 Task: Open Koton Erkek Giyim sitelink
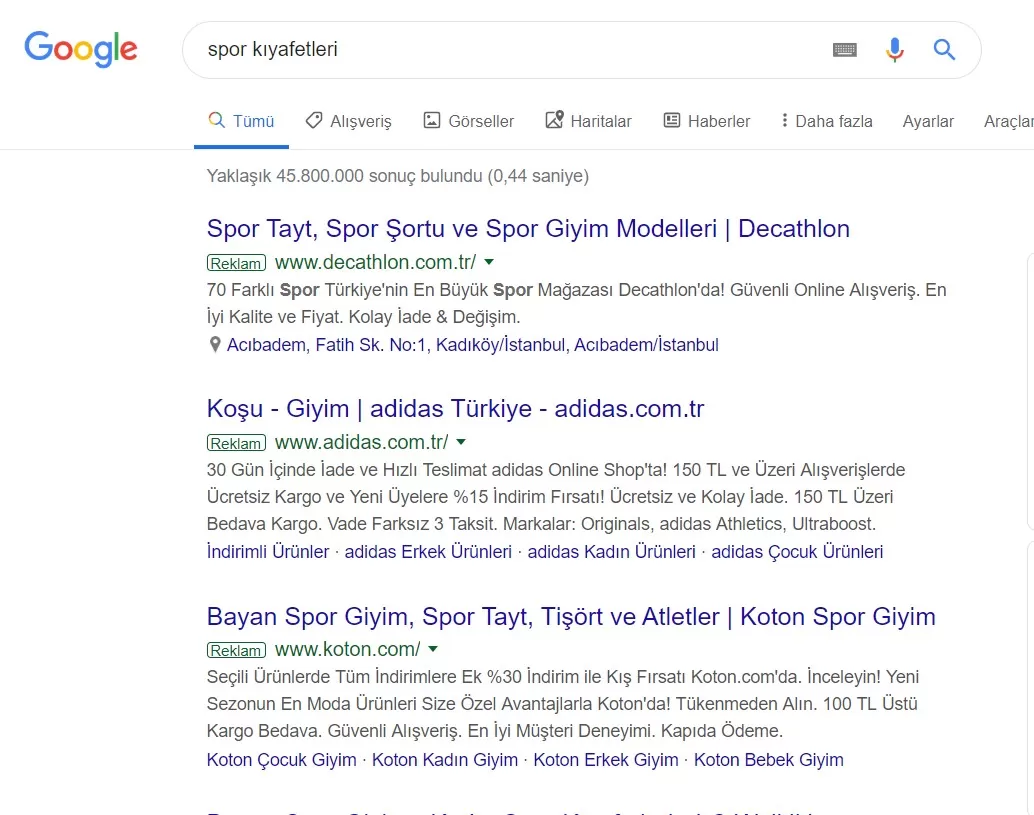(605, 760)
